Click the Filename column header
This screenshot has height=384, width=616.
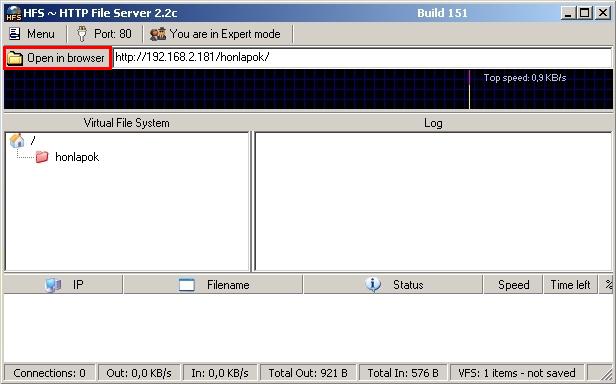(213, 285)
